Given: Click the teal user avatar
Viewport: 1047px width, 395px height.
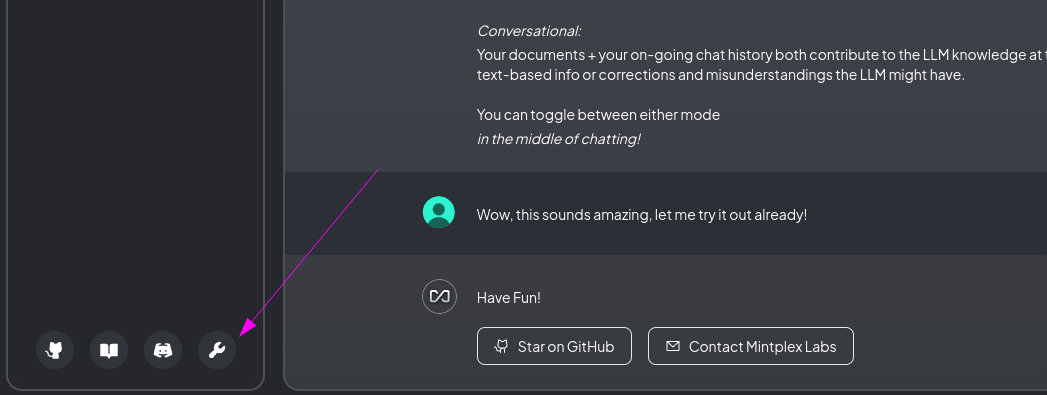Looking at the screenshot, I should [x=439, y=212].
